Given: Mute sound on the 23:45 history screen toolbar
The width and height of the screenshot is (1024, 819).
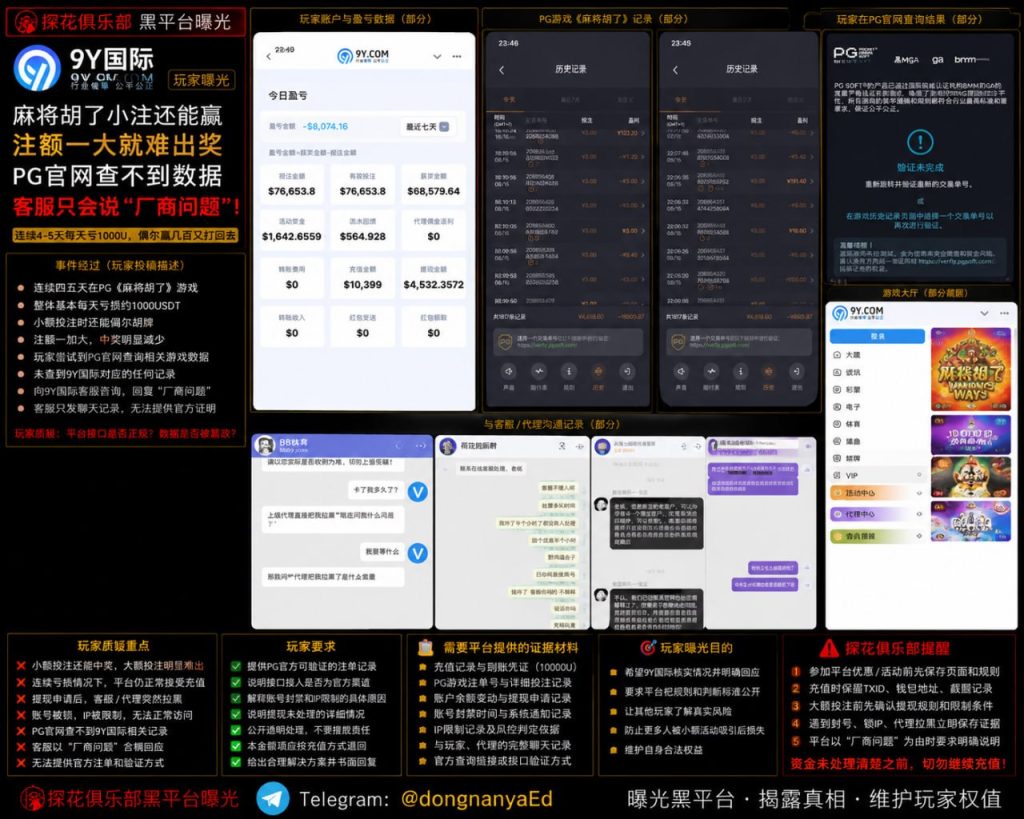Looking at the screenshot, I should [680, 372].
